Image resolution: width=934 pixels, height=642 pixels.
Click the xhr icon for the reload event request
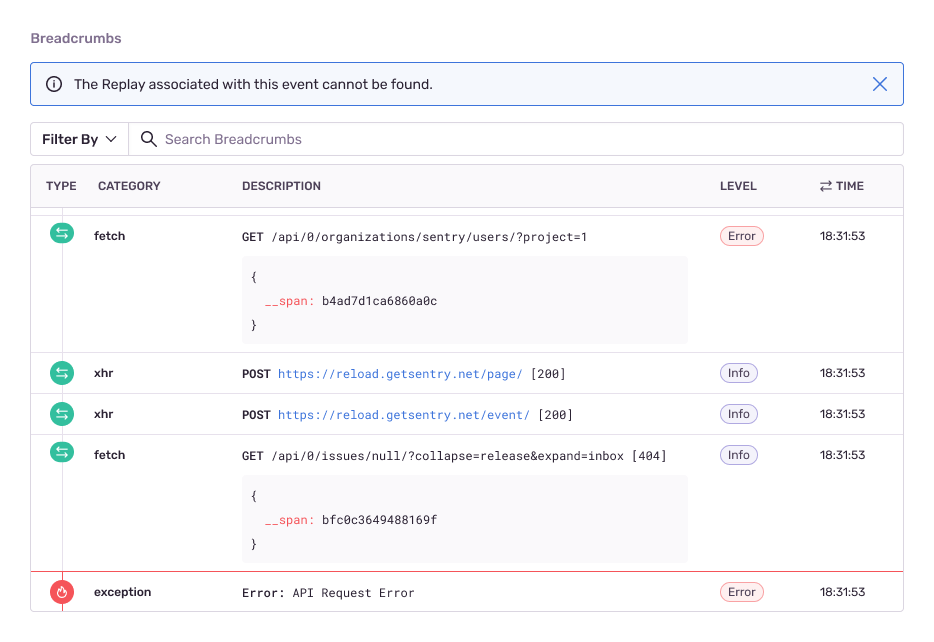63,414
